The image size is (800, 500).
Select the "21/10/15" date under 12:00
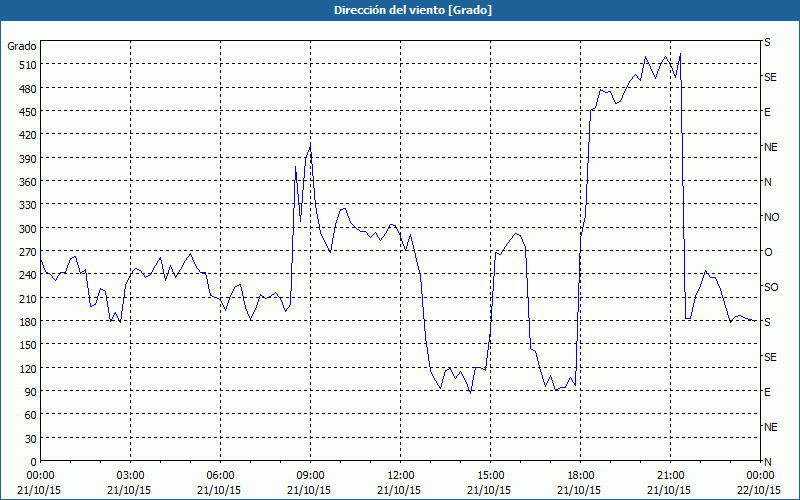[x=399, y=490]
